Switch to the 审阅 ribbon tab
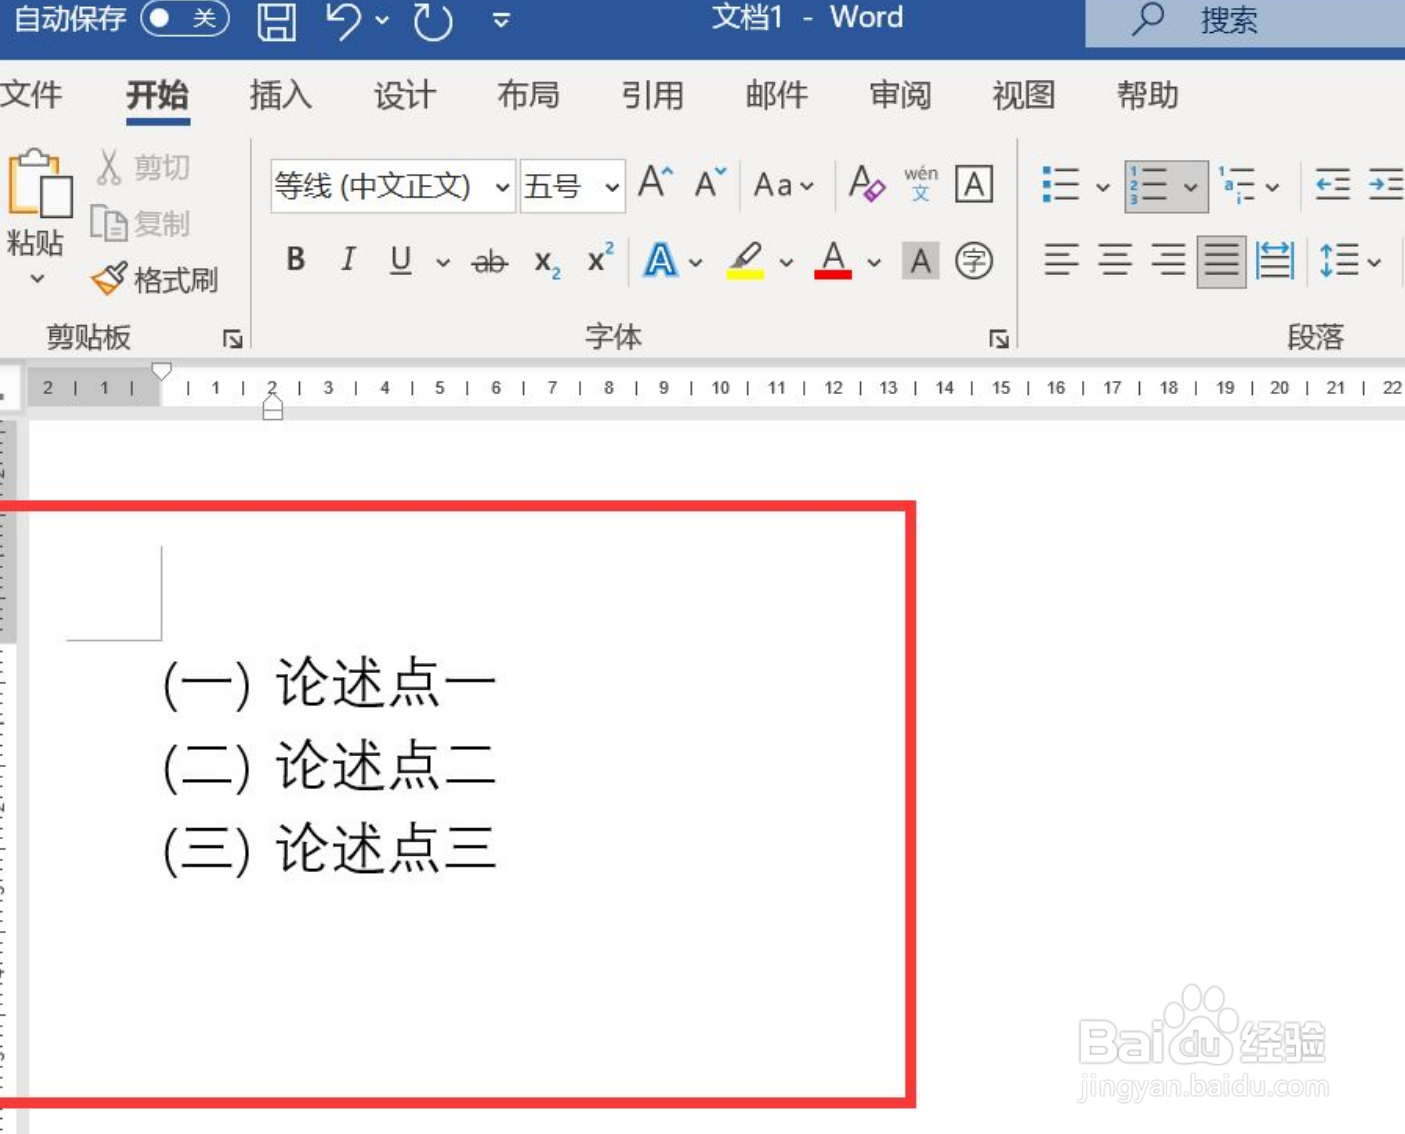1405x1134 pixels. (x=899, y=95)
